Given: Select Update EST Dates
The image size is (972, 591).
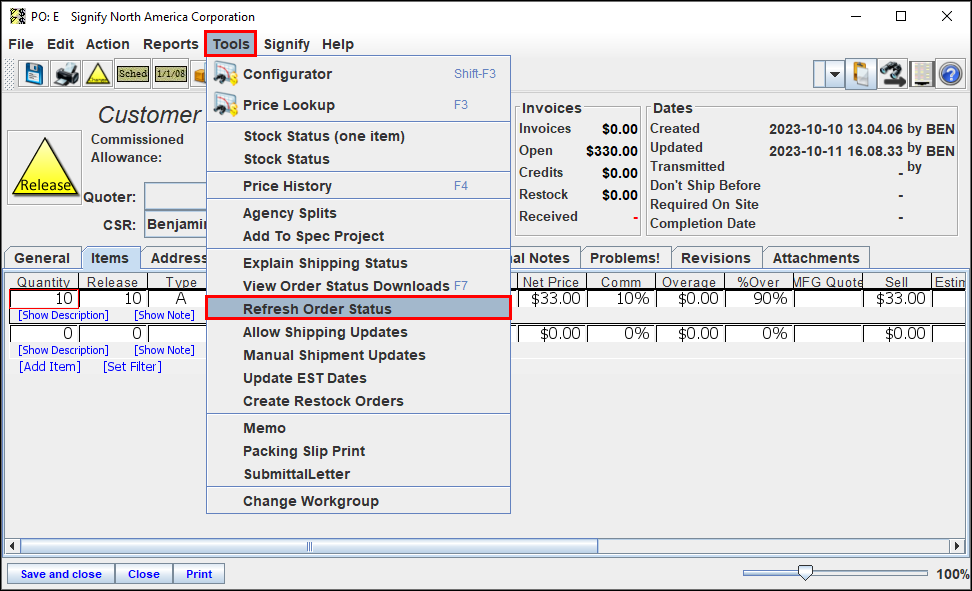Looking at the screenshot, I should coord(358,378).
